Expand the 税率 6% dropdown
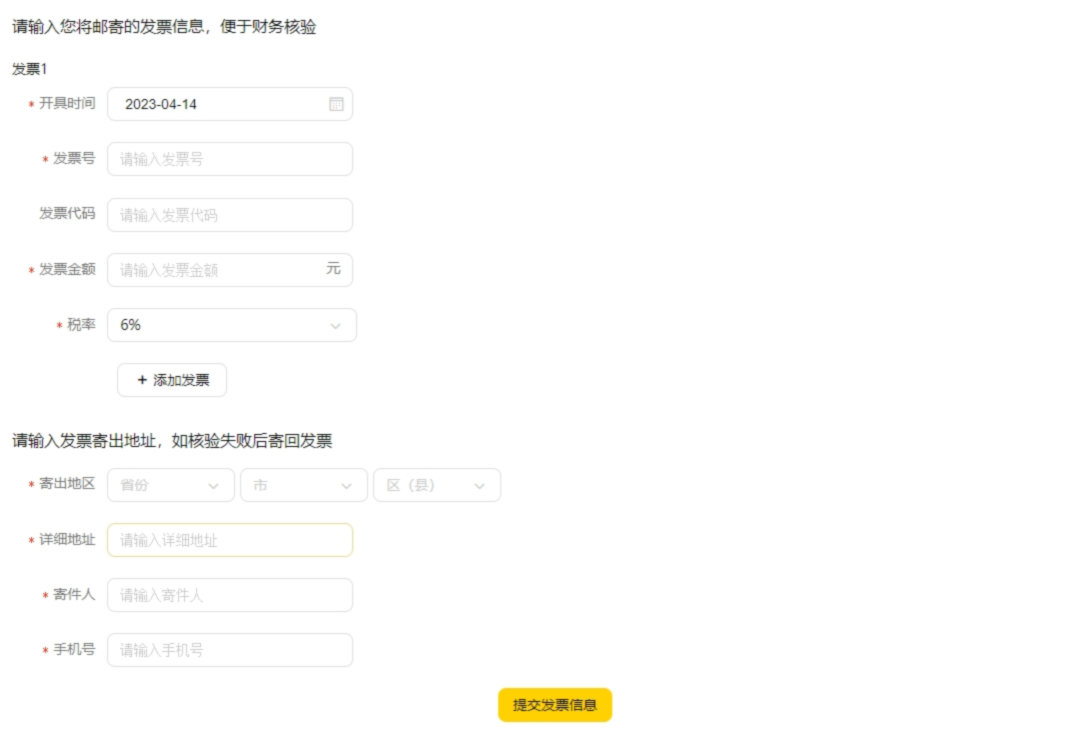1092x733 pixels. [231, 325]
